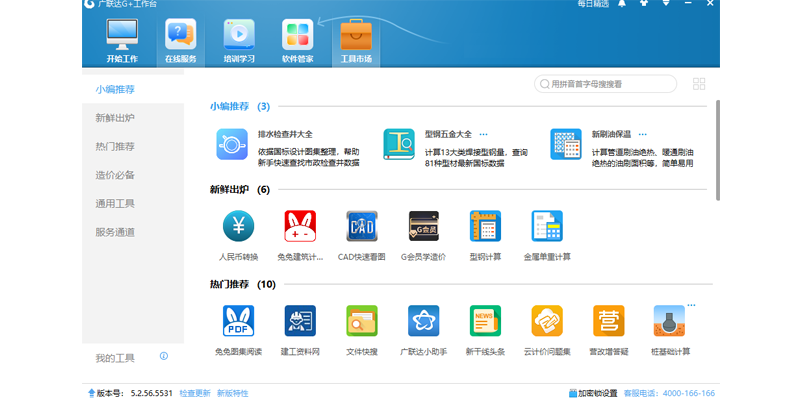This screenshot has height=400, width=800.
Task: Open the title bar dropdown menu arrow
Action: [x=666, y=4]
